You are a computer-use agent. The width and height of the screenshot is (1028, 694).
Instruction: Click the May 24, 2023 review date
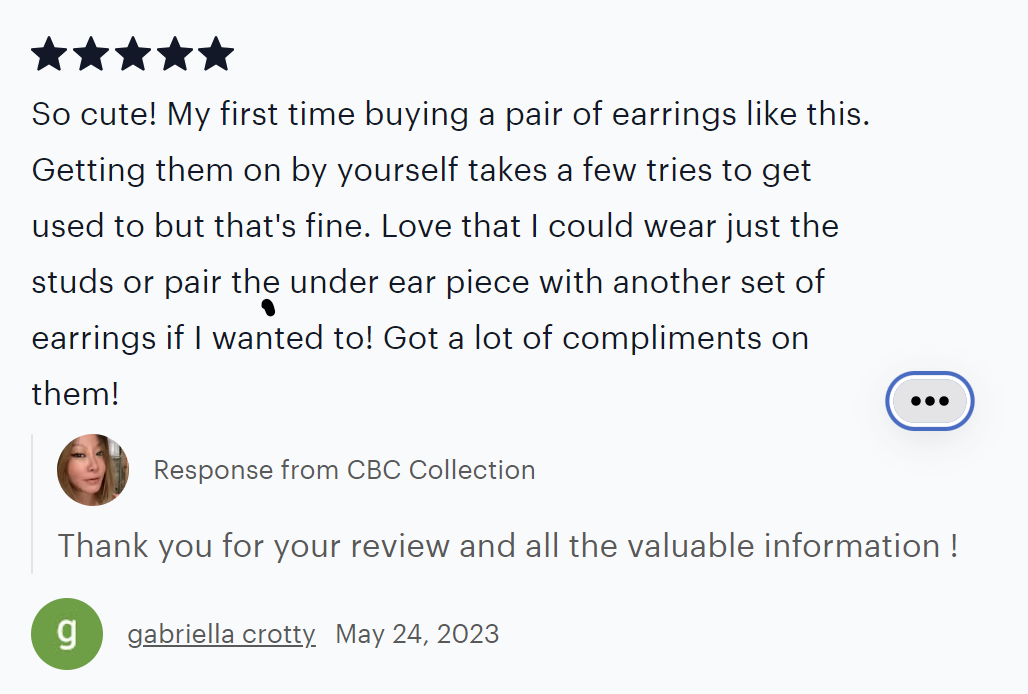[417, 634]
